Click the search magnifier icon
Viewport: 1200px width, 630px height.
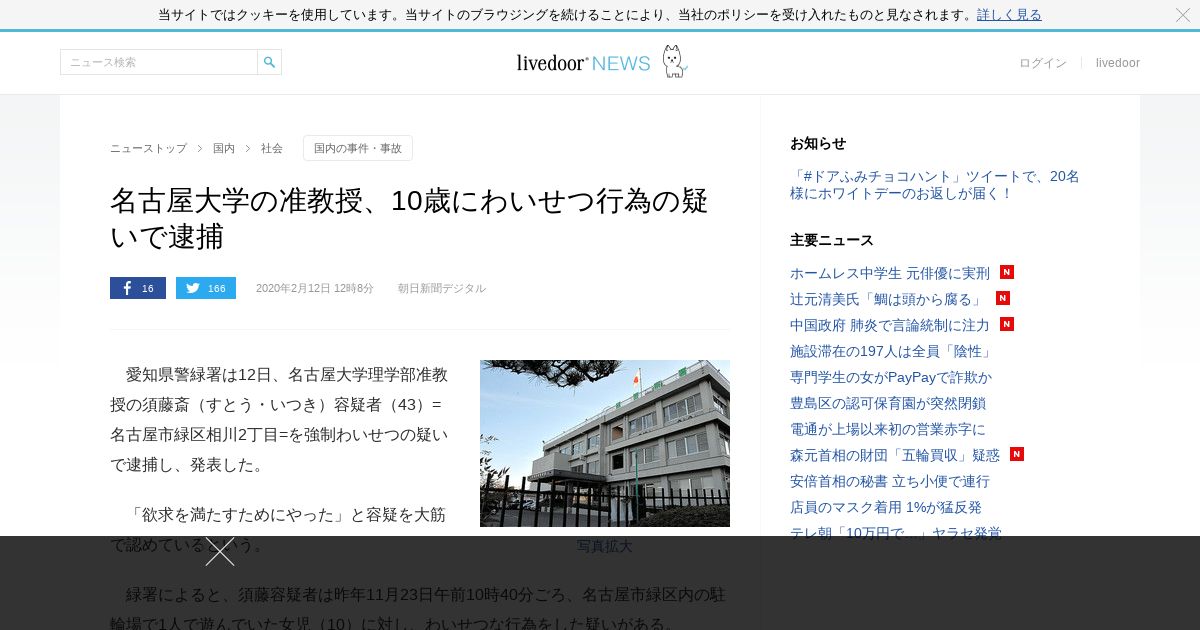(269, 62)
